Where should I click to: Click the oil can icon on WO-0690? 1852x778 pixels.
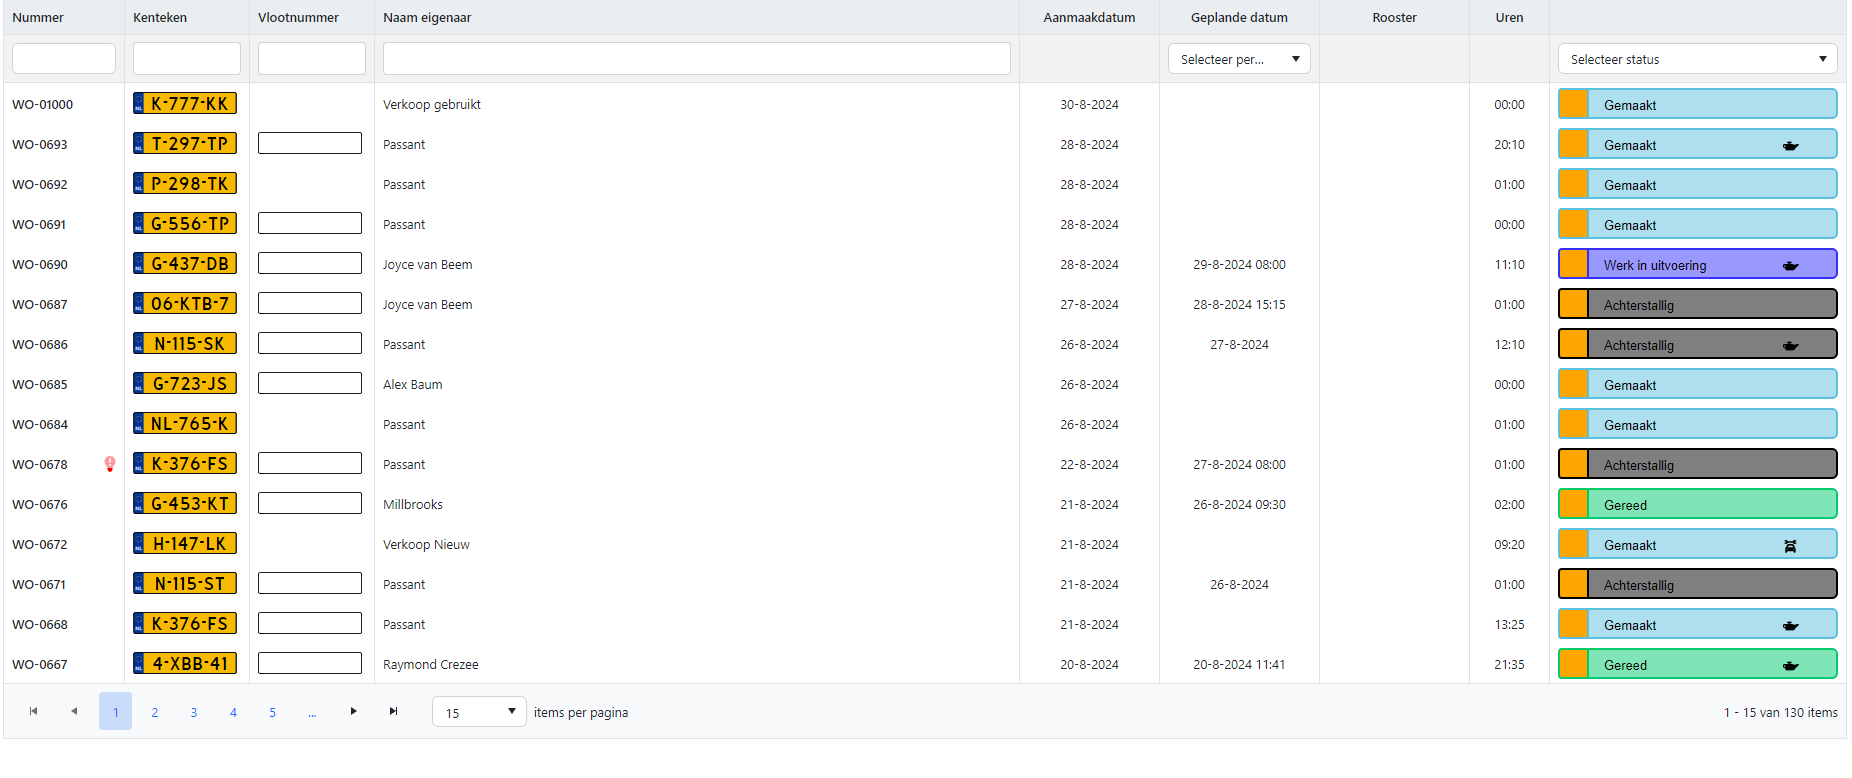coord(1790,266)
